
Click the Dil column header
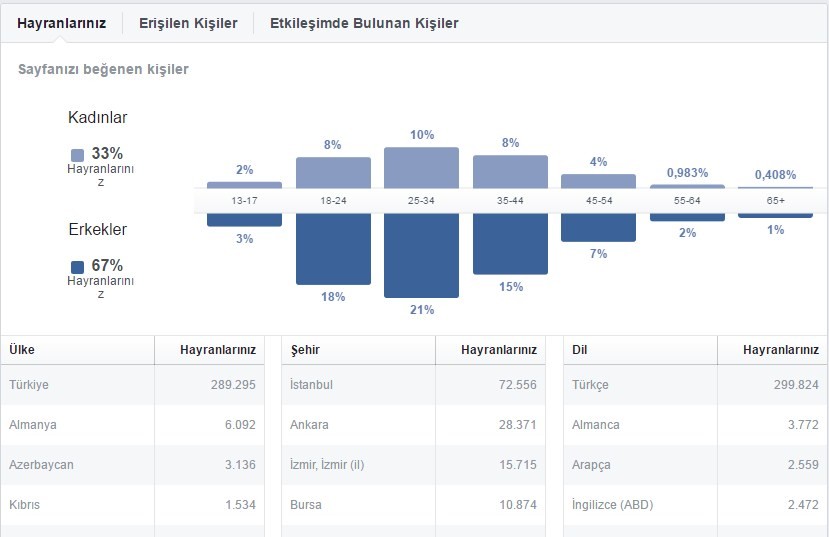pyautogui.click(x=579, y=350)
